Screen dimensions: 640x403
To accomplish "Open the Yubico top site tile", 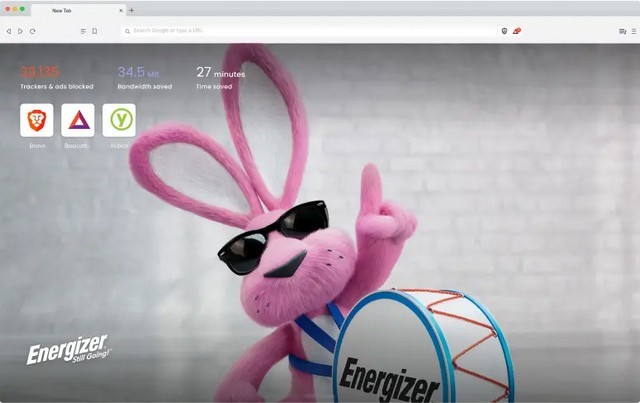I will 119,120.
